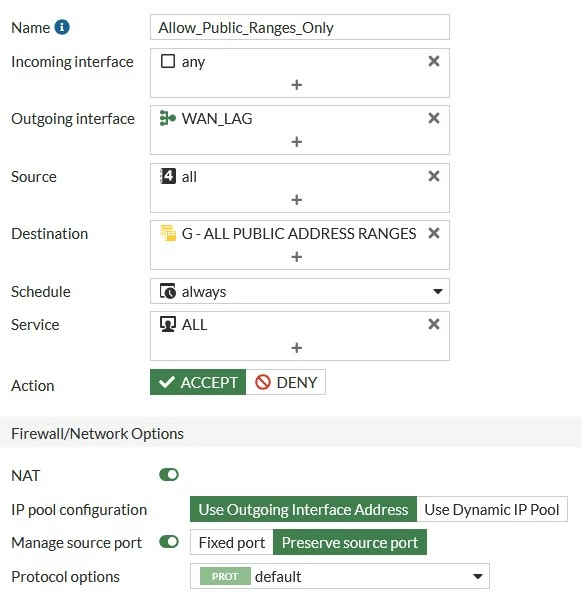Expand the Protocol options dropdown
This screenshot has height=611, width=582.
click(x=340, y=576)
